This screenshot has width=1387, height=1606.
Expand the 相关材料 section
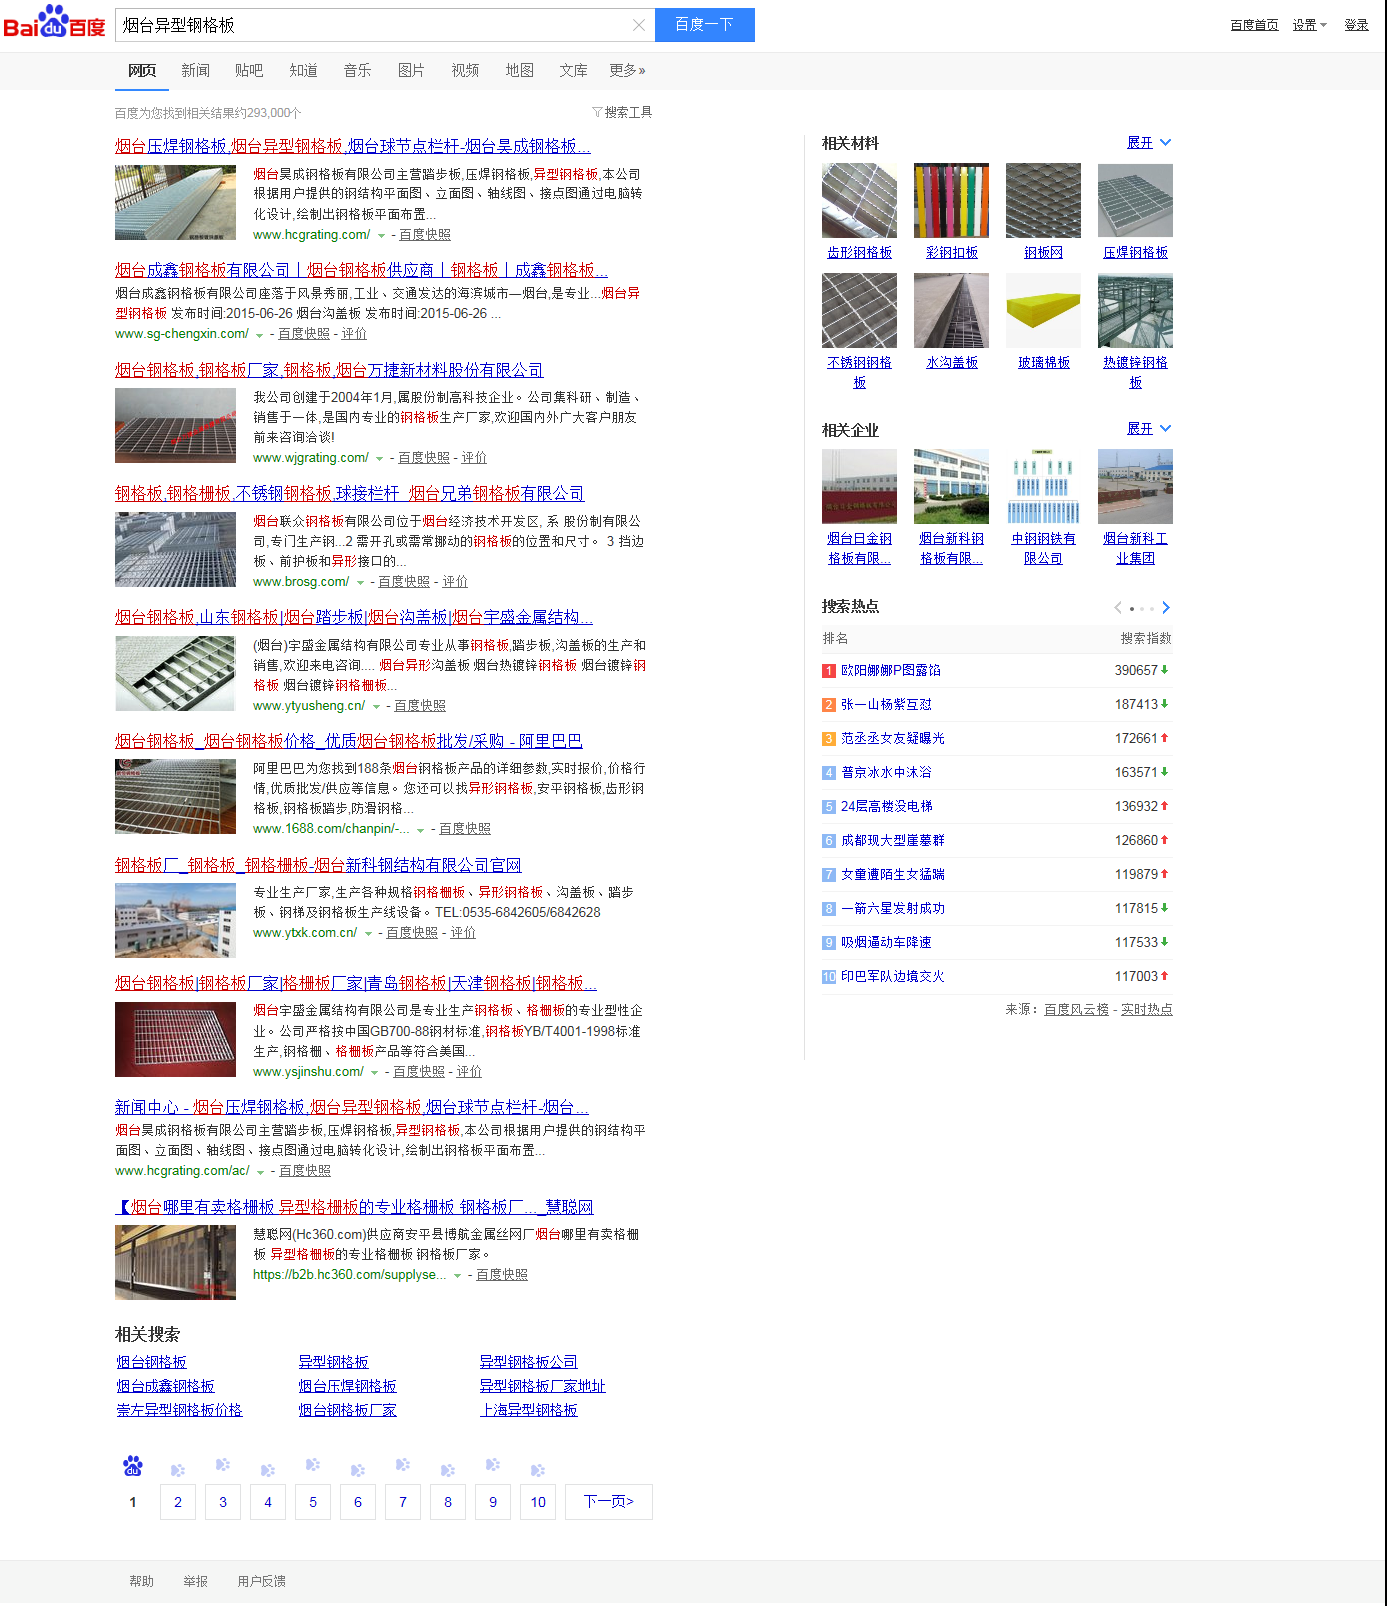click(x=1148, y=143)
